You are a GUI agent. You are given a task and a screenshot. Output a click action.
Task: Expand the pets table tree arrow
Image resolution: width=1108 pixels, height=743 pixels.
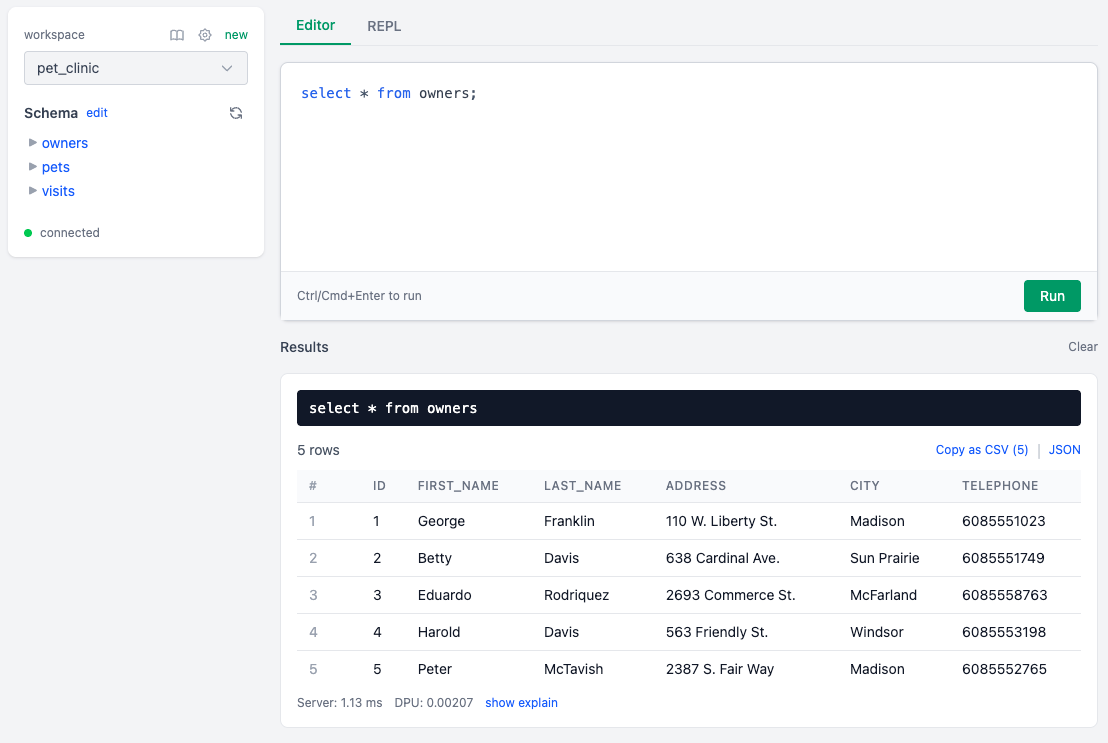click(x=33, y=167)
